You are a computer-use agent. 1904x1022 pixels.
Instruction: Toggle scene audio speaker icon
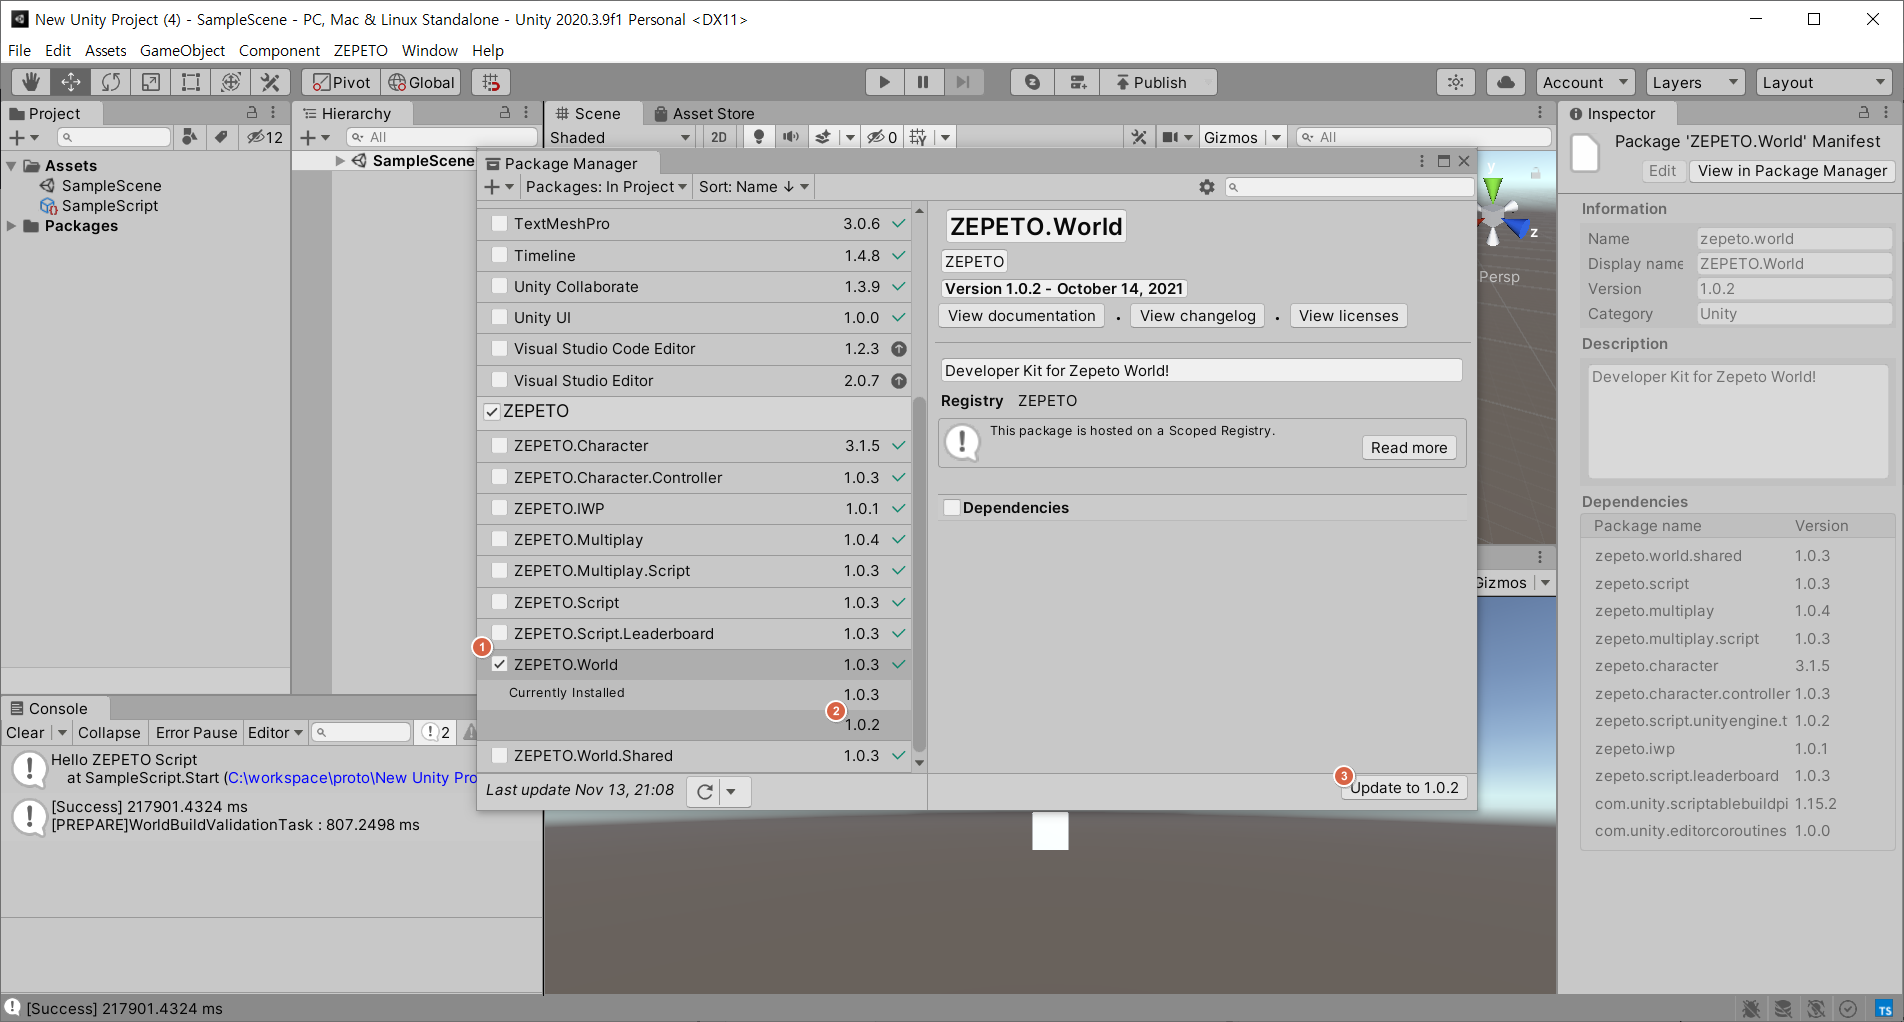(791, 137)
